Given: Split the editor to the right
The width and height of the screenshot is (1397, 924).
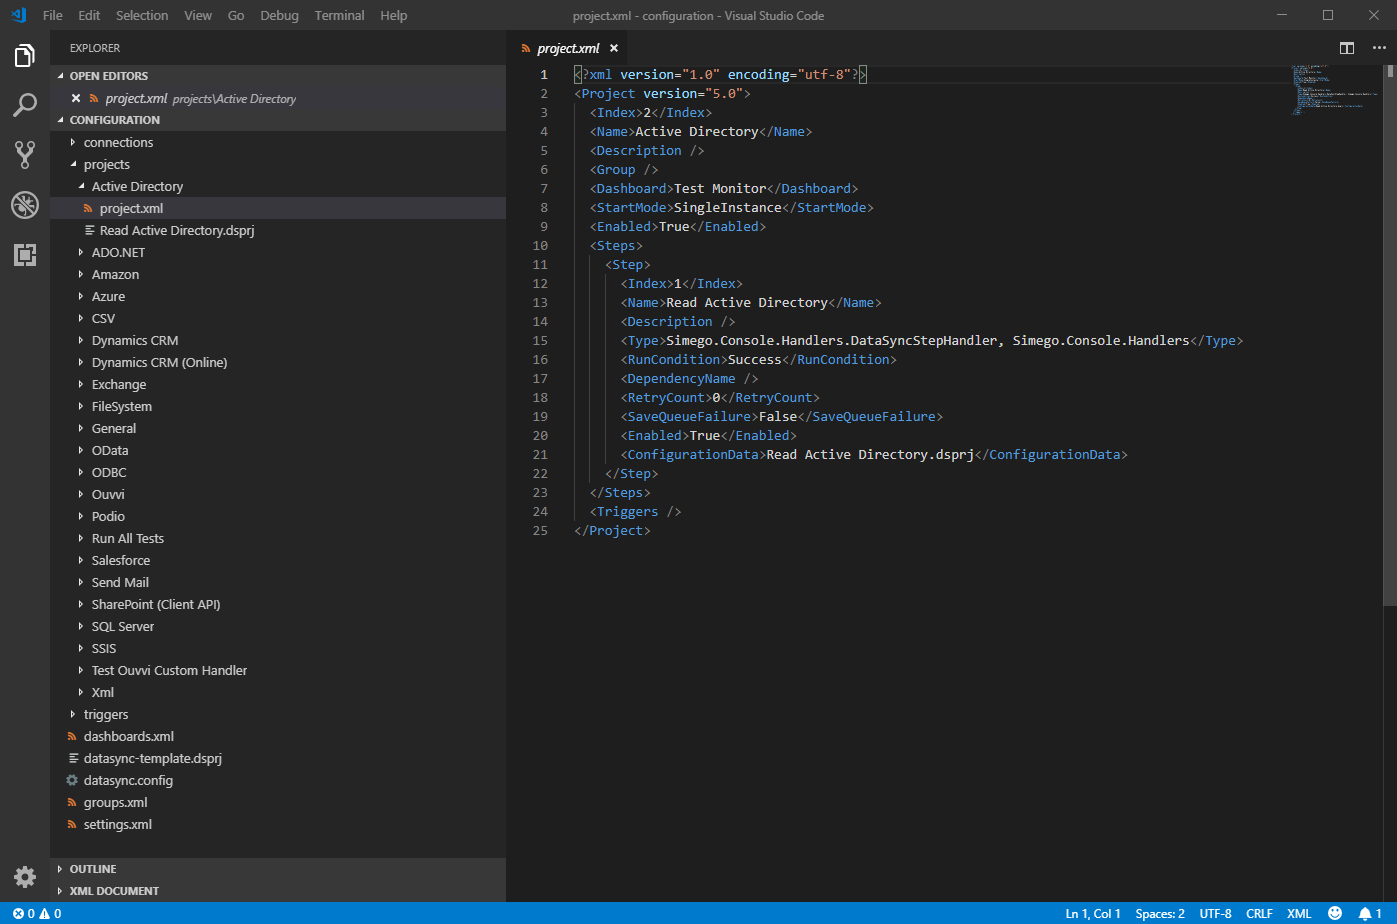Looking at the screenshot, I should pos(1347,48).
